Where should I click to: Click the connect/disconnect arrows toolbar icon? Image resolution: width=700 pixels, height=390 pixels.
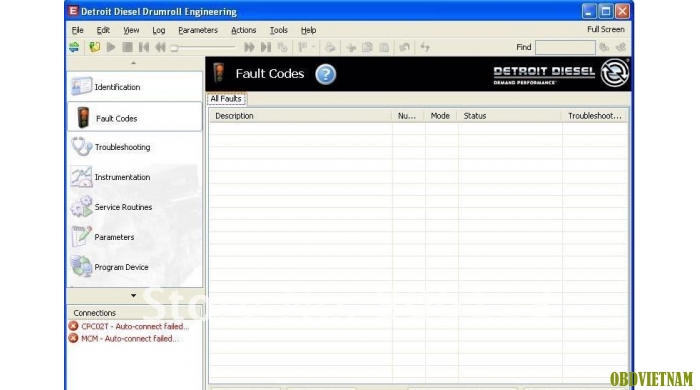click(x=74, y=47)
